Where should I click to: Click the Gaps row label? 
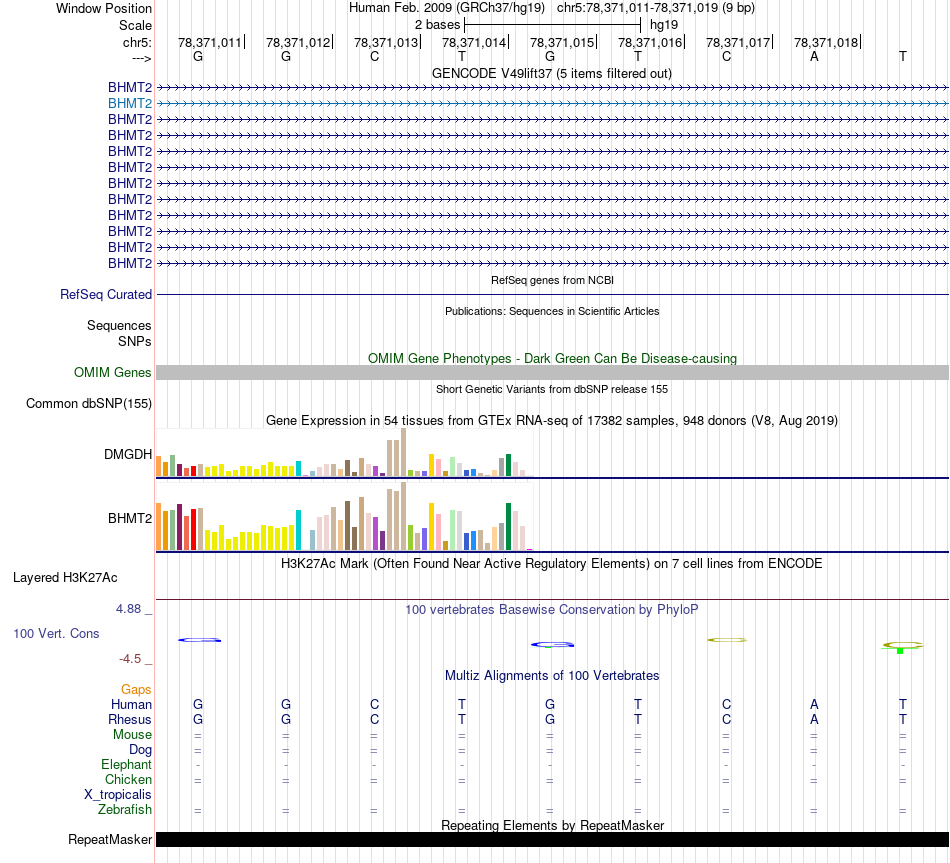tap(136, 690)
